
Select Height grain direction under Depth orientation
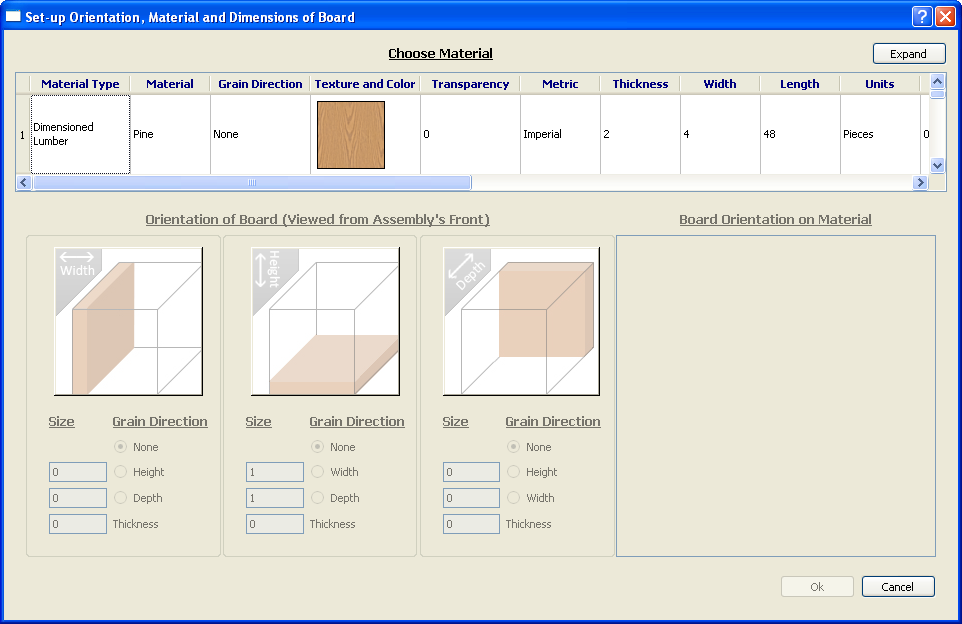tap(514, 472)
